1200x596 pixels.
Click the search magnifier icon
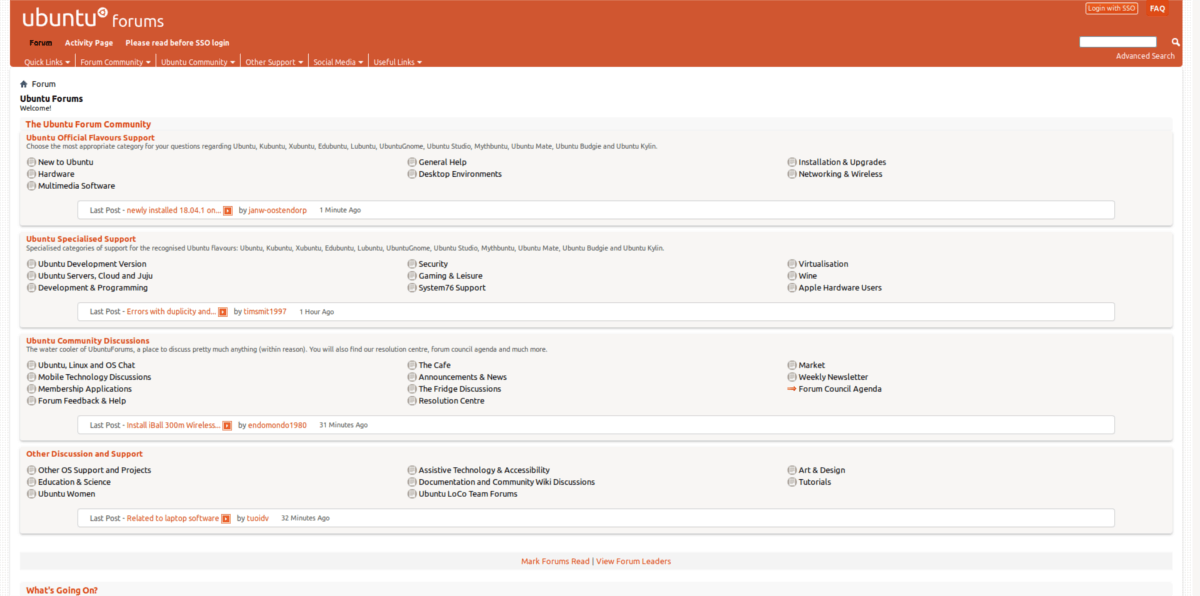pos(1175,42)
